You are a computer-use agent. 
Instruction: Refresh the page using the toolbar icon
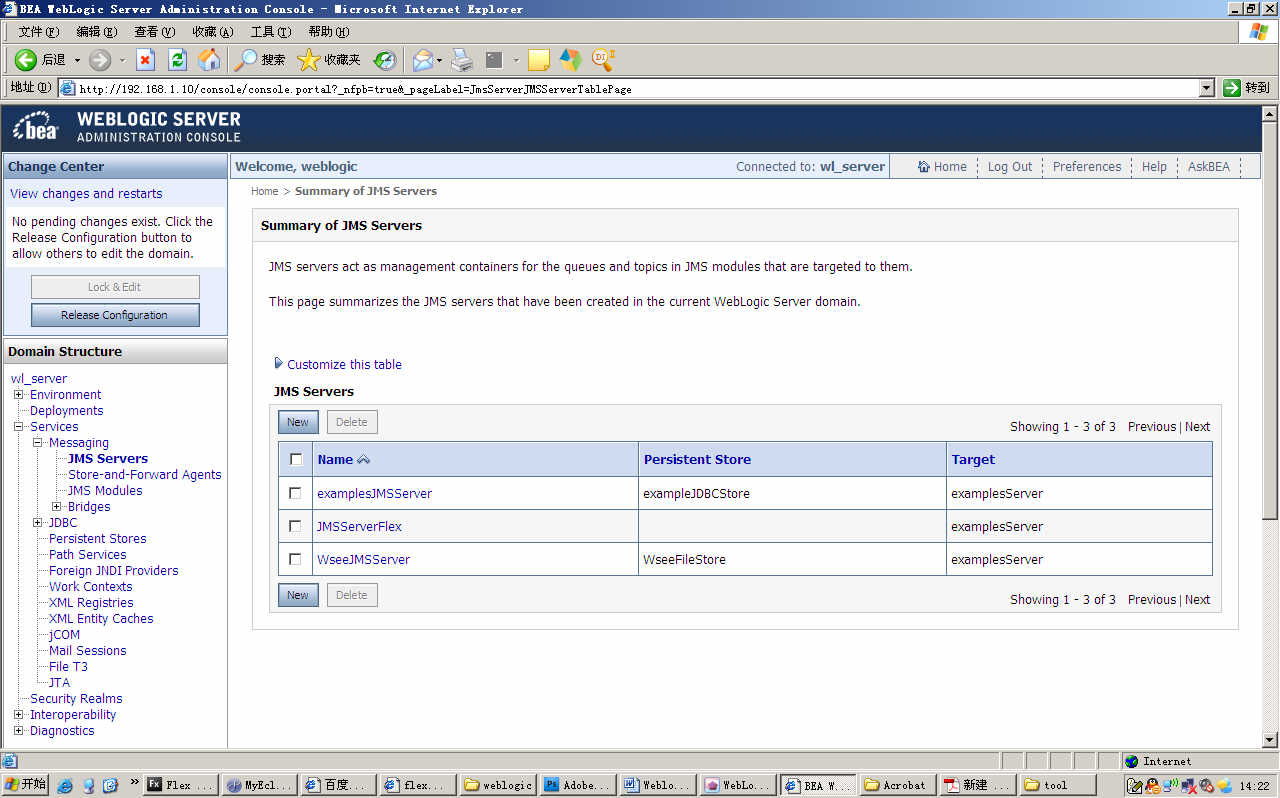click(x=178, y=60)
